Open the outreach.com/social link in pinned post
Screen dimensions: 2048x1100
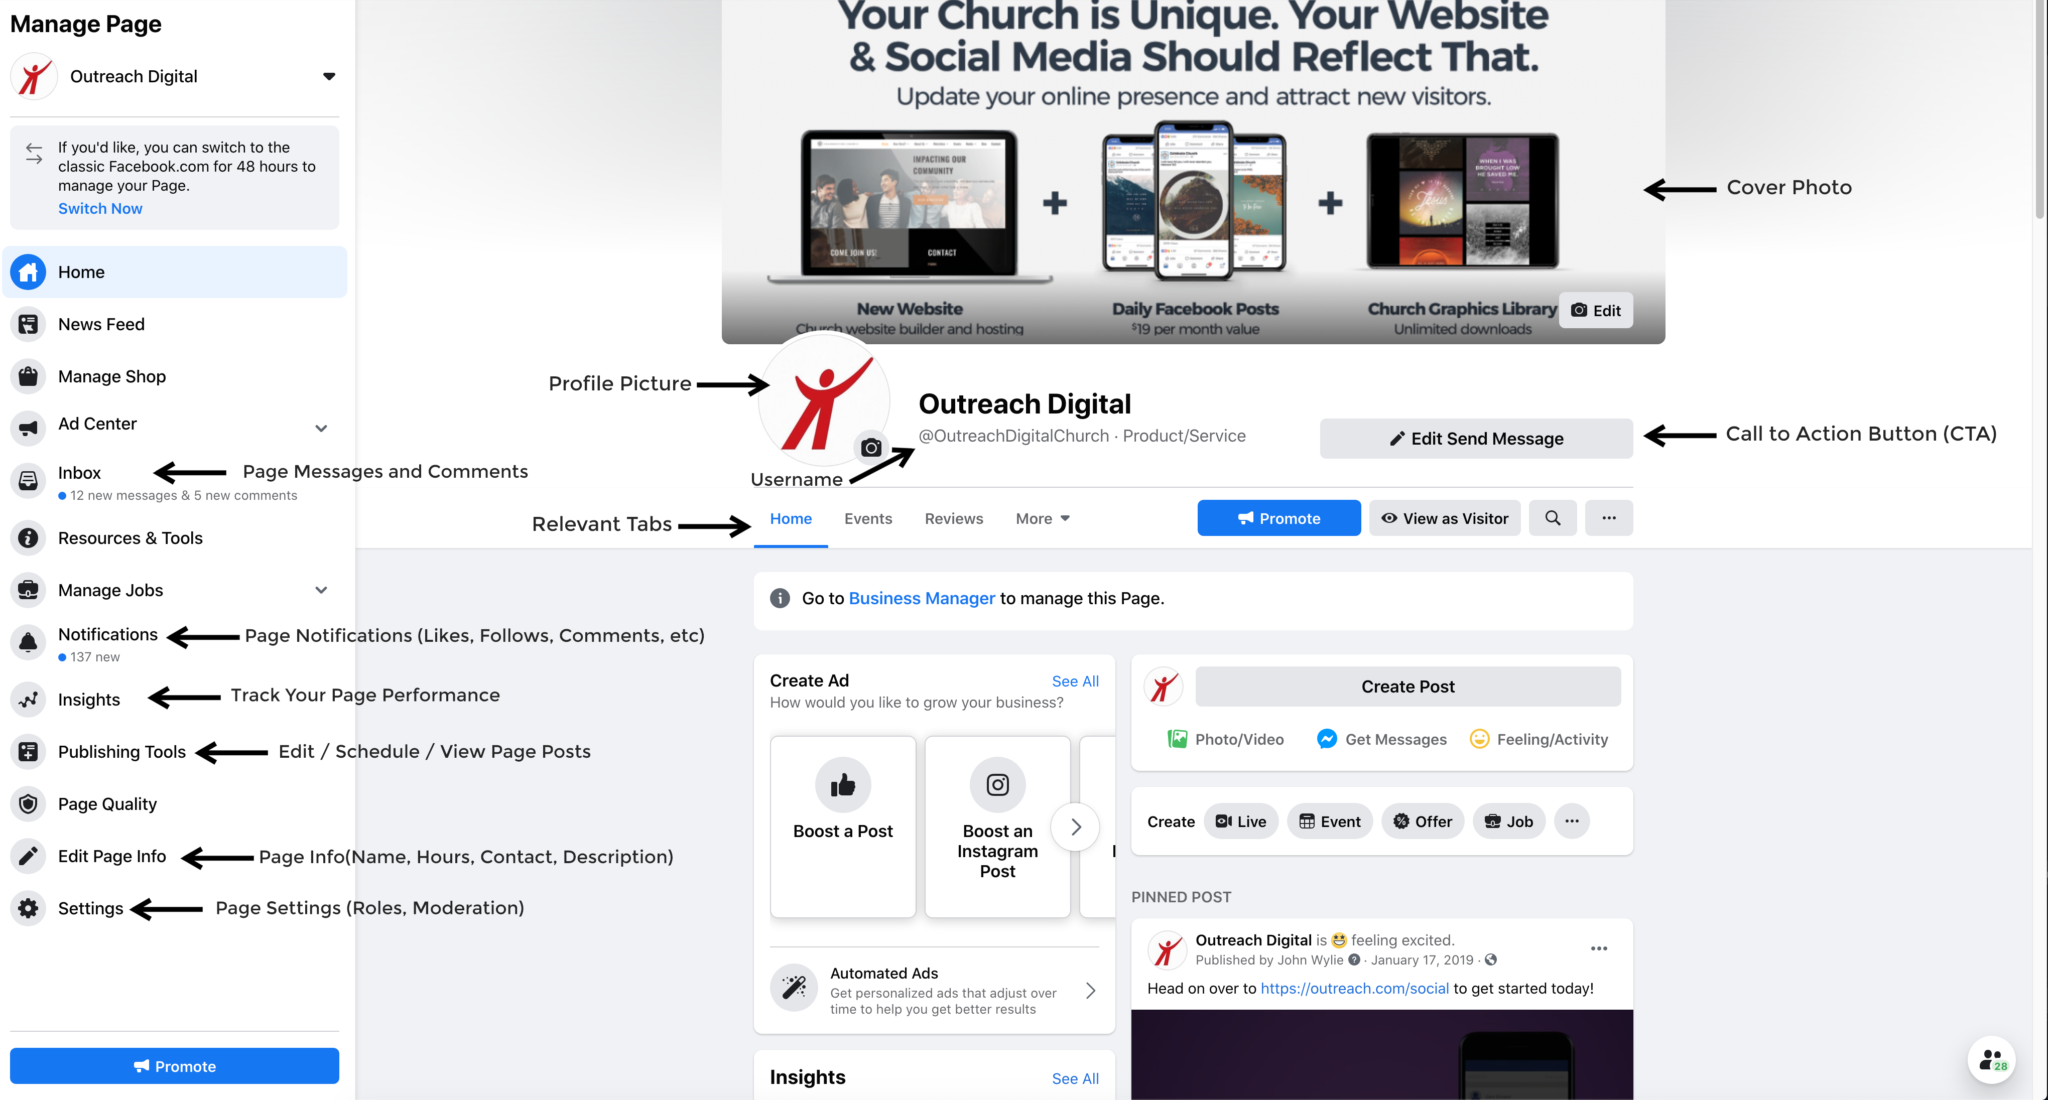click(1354, 988)
